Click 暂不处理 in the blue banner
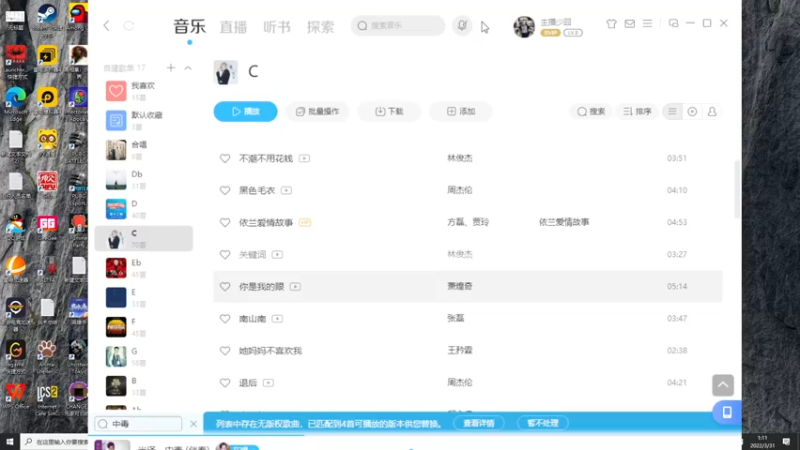800x450 pixels. 543,423
